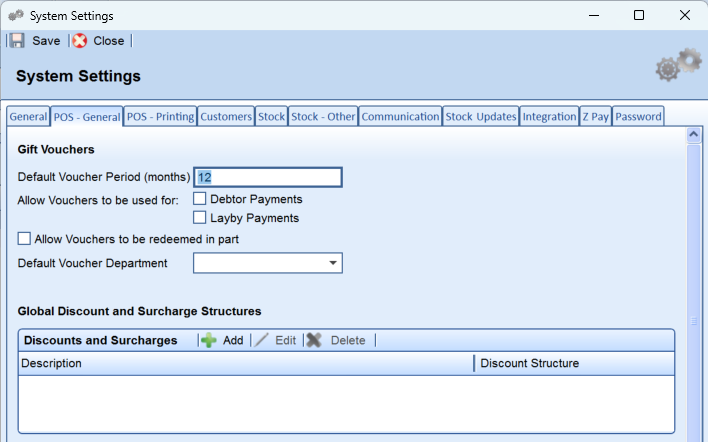Click the scroll up arrow icon
This screenshot has width=708, height=442.
(694, 135)
